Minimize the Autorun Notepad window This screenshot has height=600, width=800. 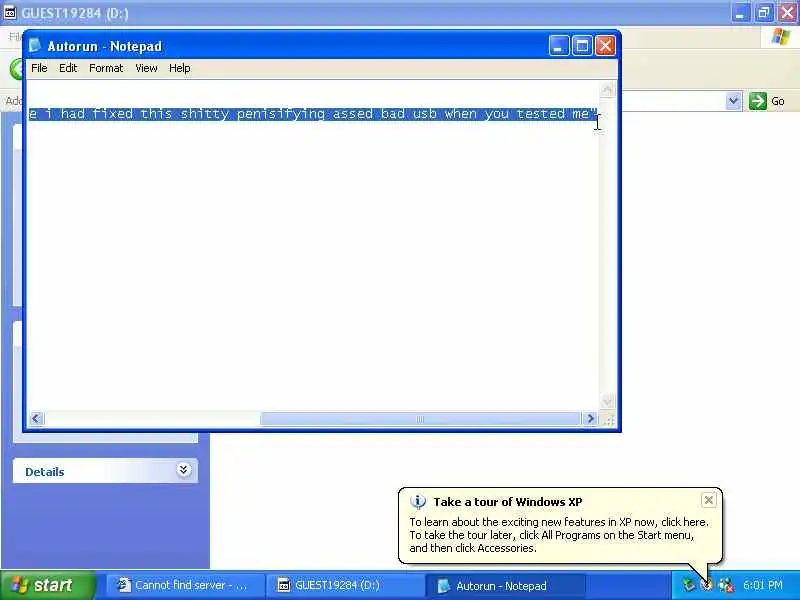559,46
